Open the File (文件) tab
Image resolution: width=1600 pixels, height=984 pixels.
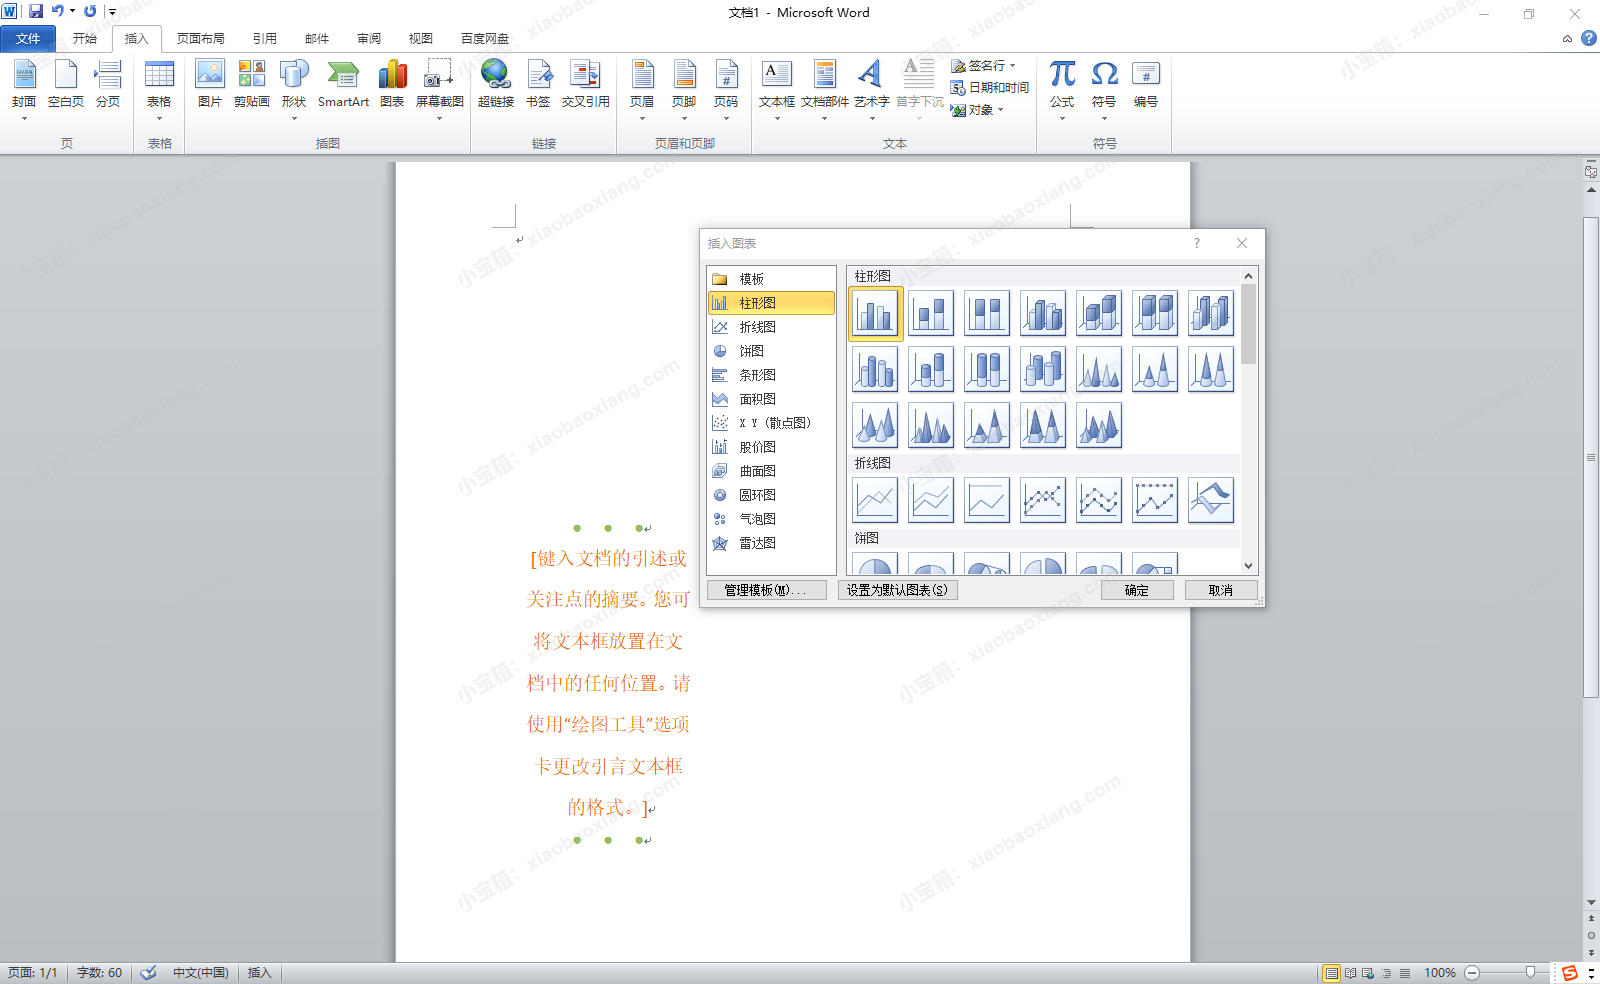[x=28, y=38]
